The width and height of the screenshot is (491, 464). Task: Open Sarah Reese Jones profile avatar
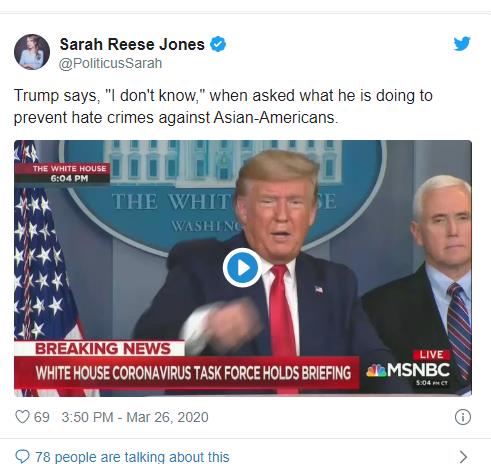tap(32, 52)
